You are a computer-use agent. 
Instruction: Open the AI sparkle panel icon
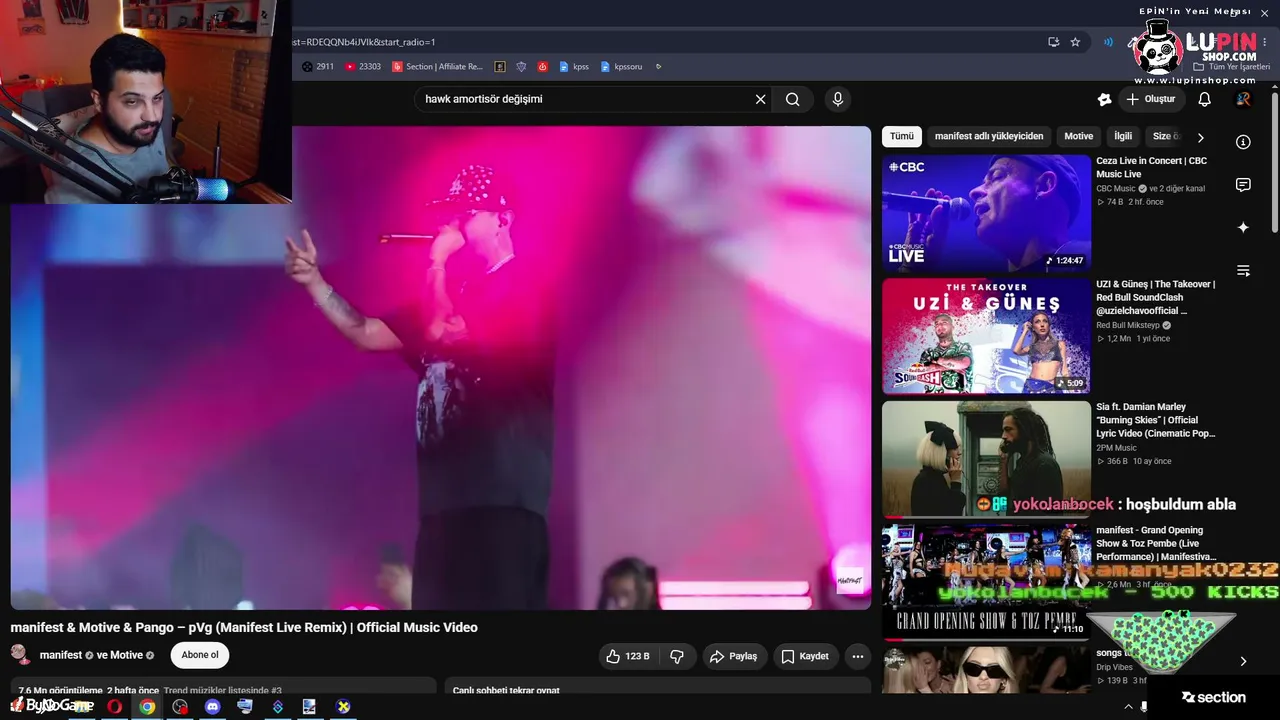(1243, 228)
